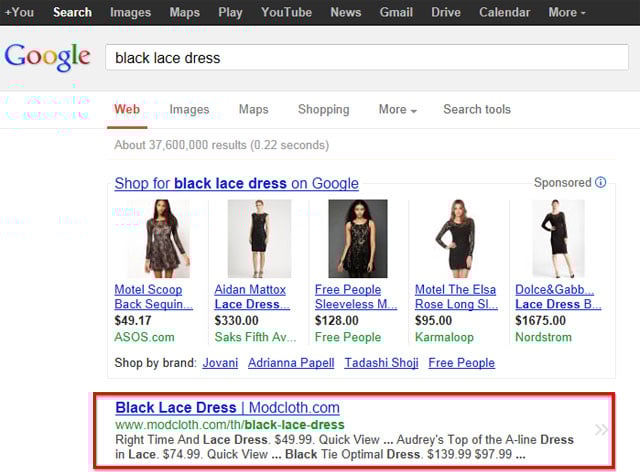Open YouTube in the top bar
The height and width of the screenshot is (474, 640).
click(x=287, y=12)
